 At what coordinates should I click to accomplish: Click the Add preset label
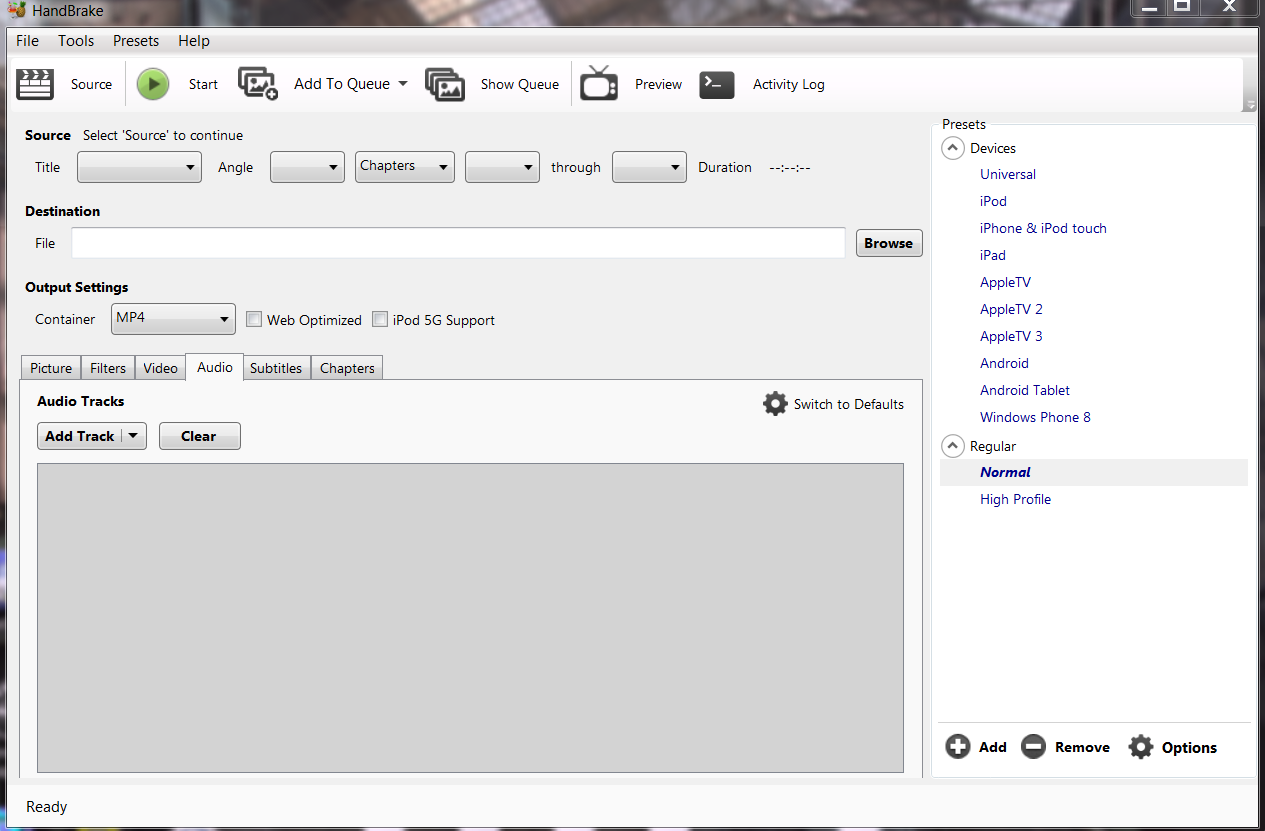click(x=993, y=747)
